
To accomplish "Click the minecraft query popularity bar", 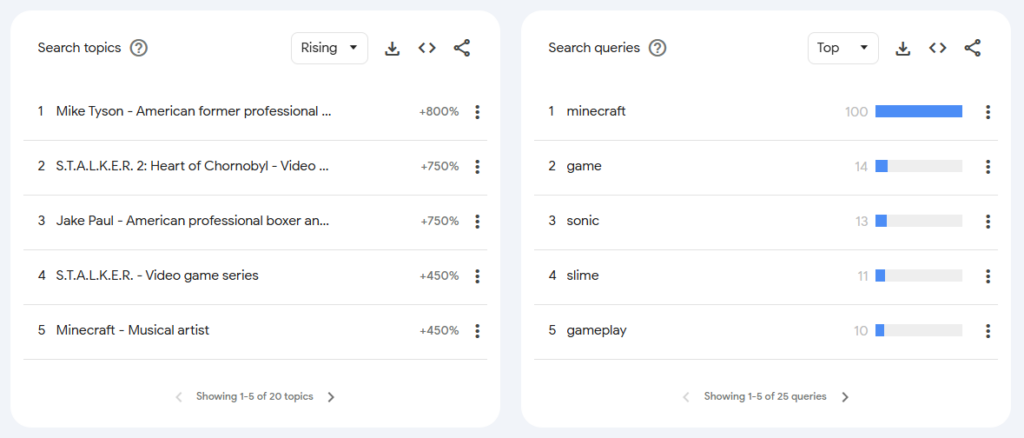I will [919, 112].
